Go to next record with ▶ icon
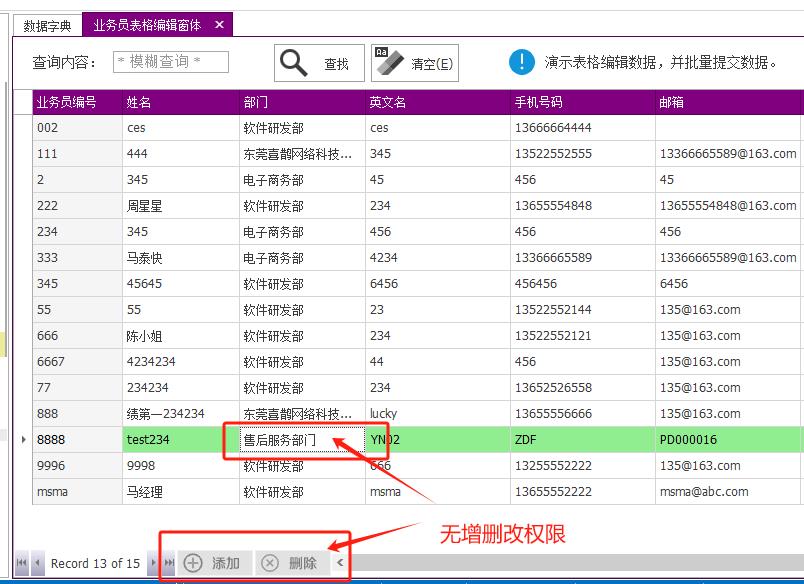Viewport: 804px width, 584px height. (152, 563)
